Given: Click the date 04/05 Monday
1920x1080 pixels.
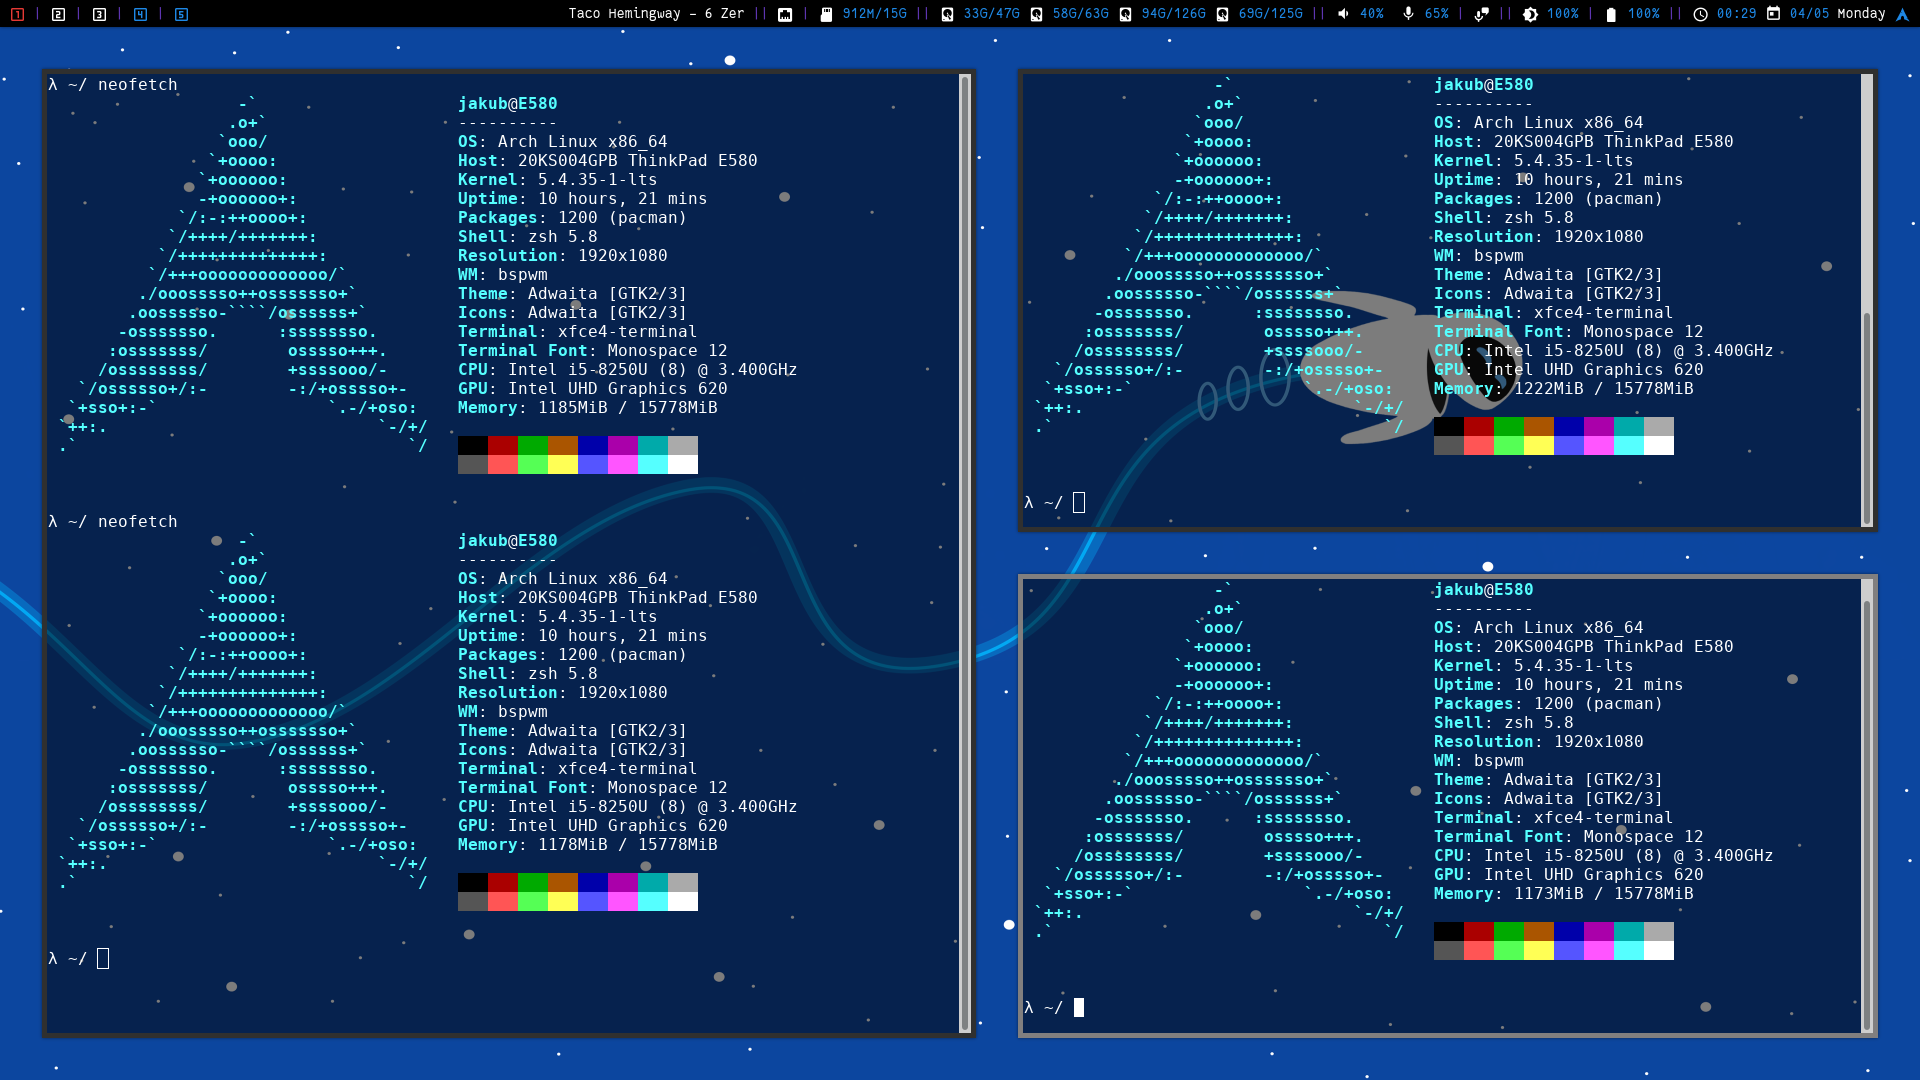Looking at the screenshot, I should click(1838, 14).
